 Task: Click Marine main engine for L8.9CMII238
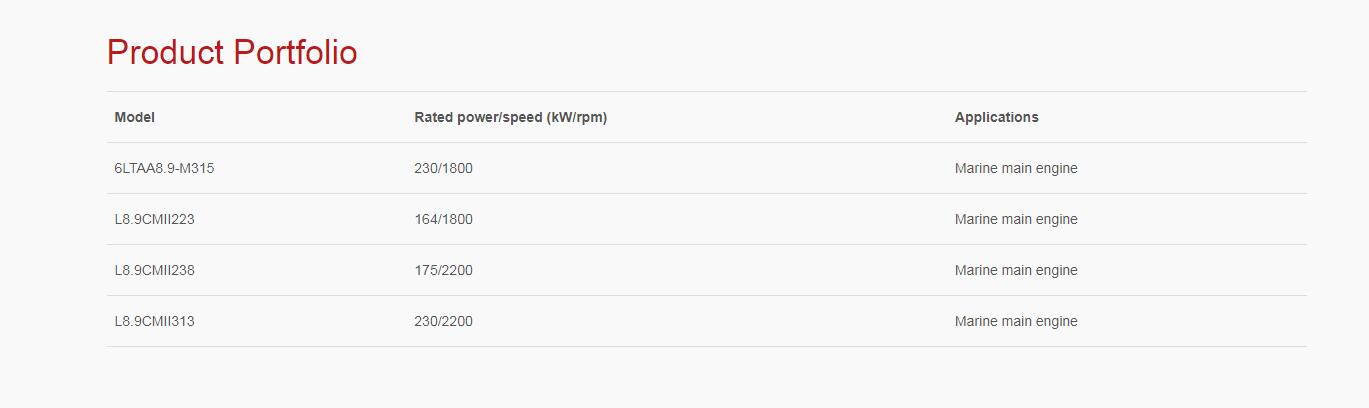1016,270
